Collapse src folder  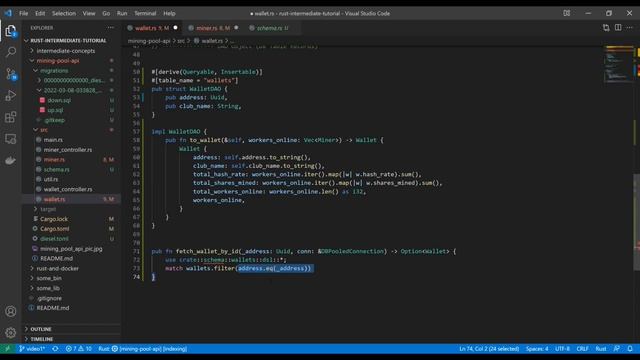tap(71, 130)
